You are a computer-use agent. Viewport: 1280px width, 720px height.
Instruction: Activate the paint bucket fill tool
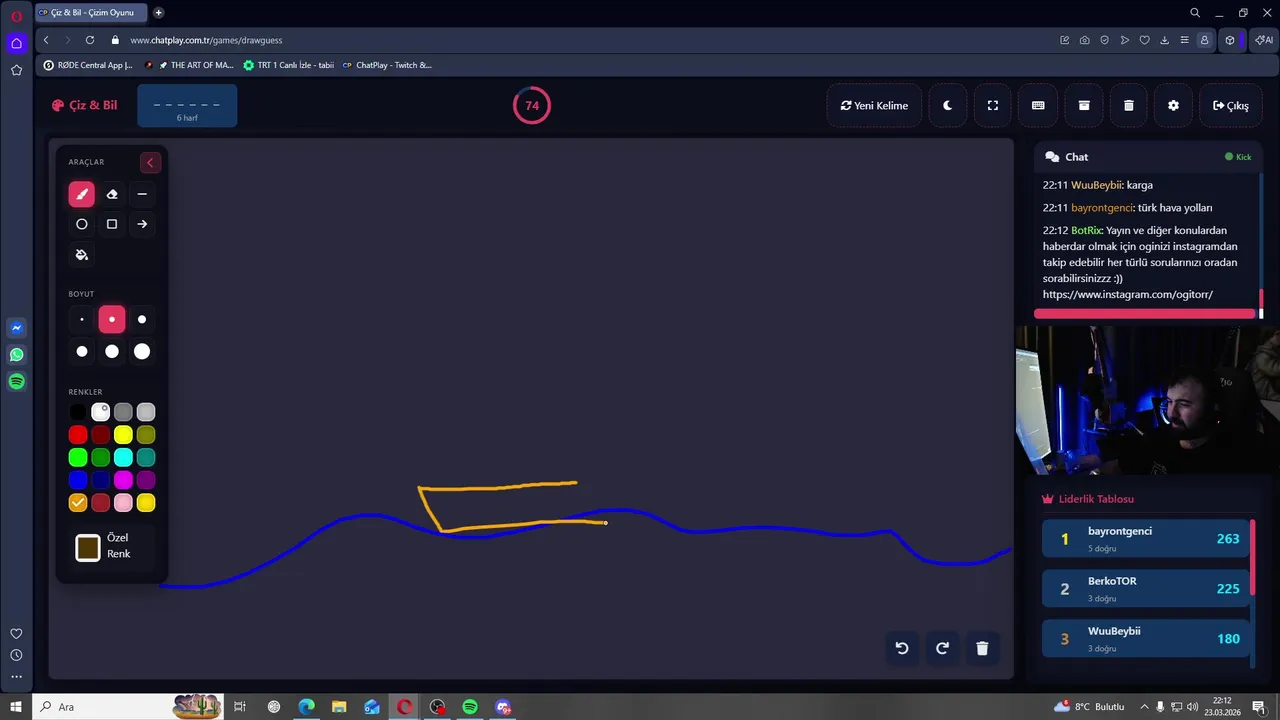[82, 255]
